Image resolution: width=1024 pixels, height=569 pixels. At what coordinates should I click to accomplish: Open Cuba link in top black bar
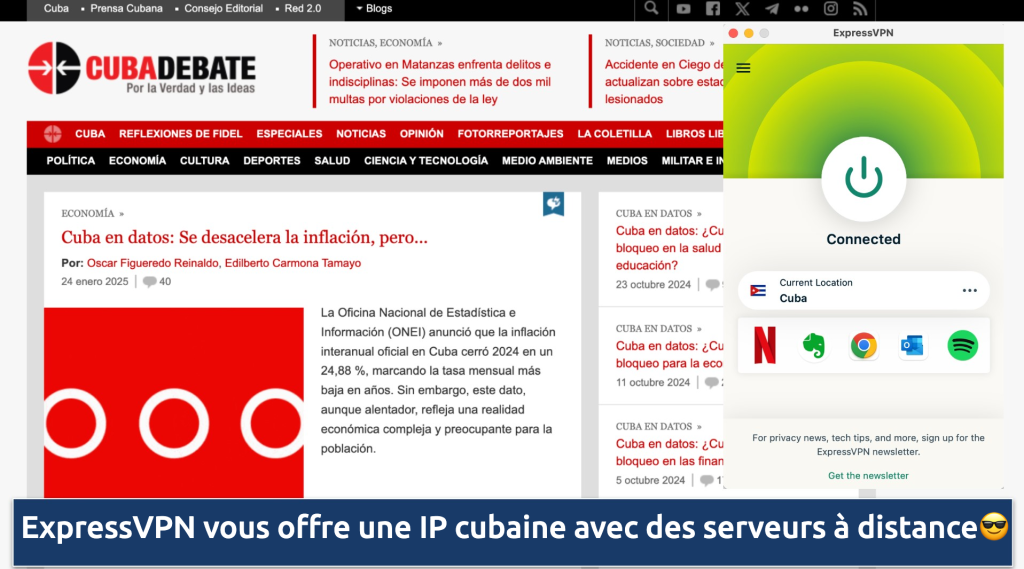pos(56,8)
